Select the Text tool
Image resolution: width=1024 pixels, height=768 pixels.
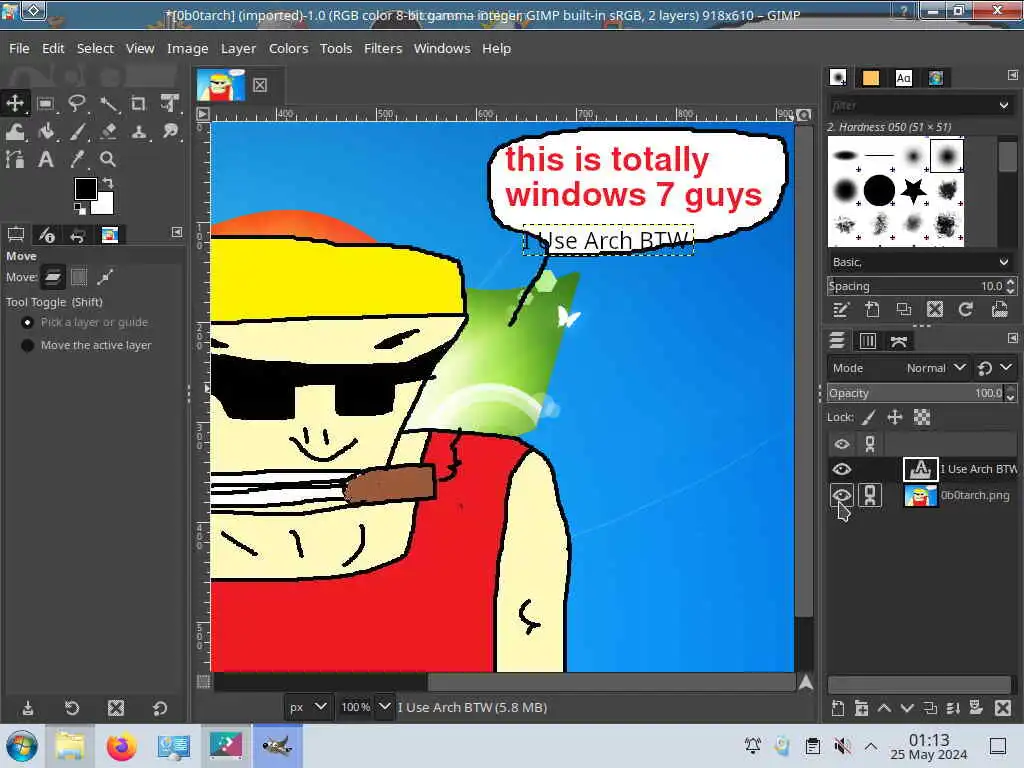click(46, 159)
